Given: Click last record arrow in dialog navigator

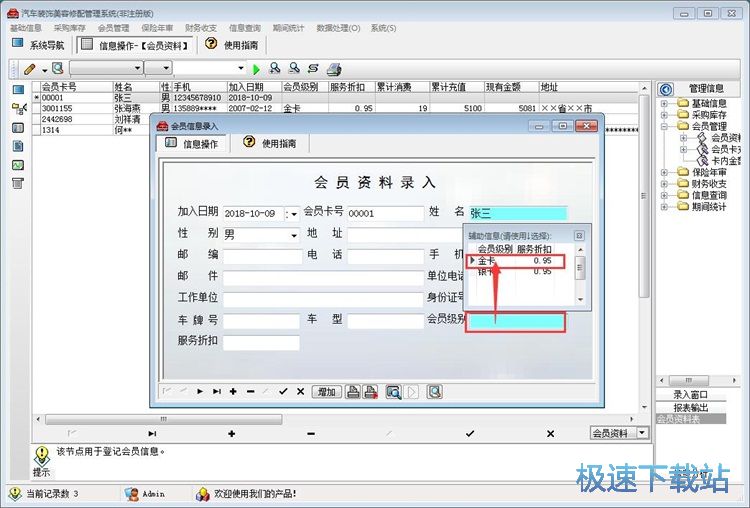Looking at the screenshot, I should [217, 392].
